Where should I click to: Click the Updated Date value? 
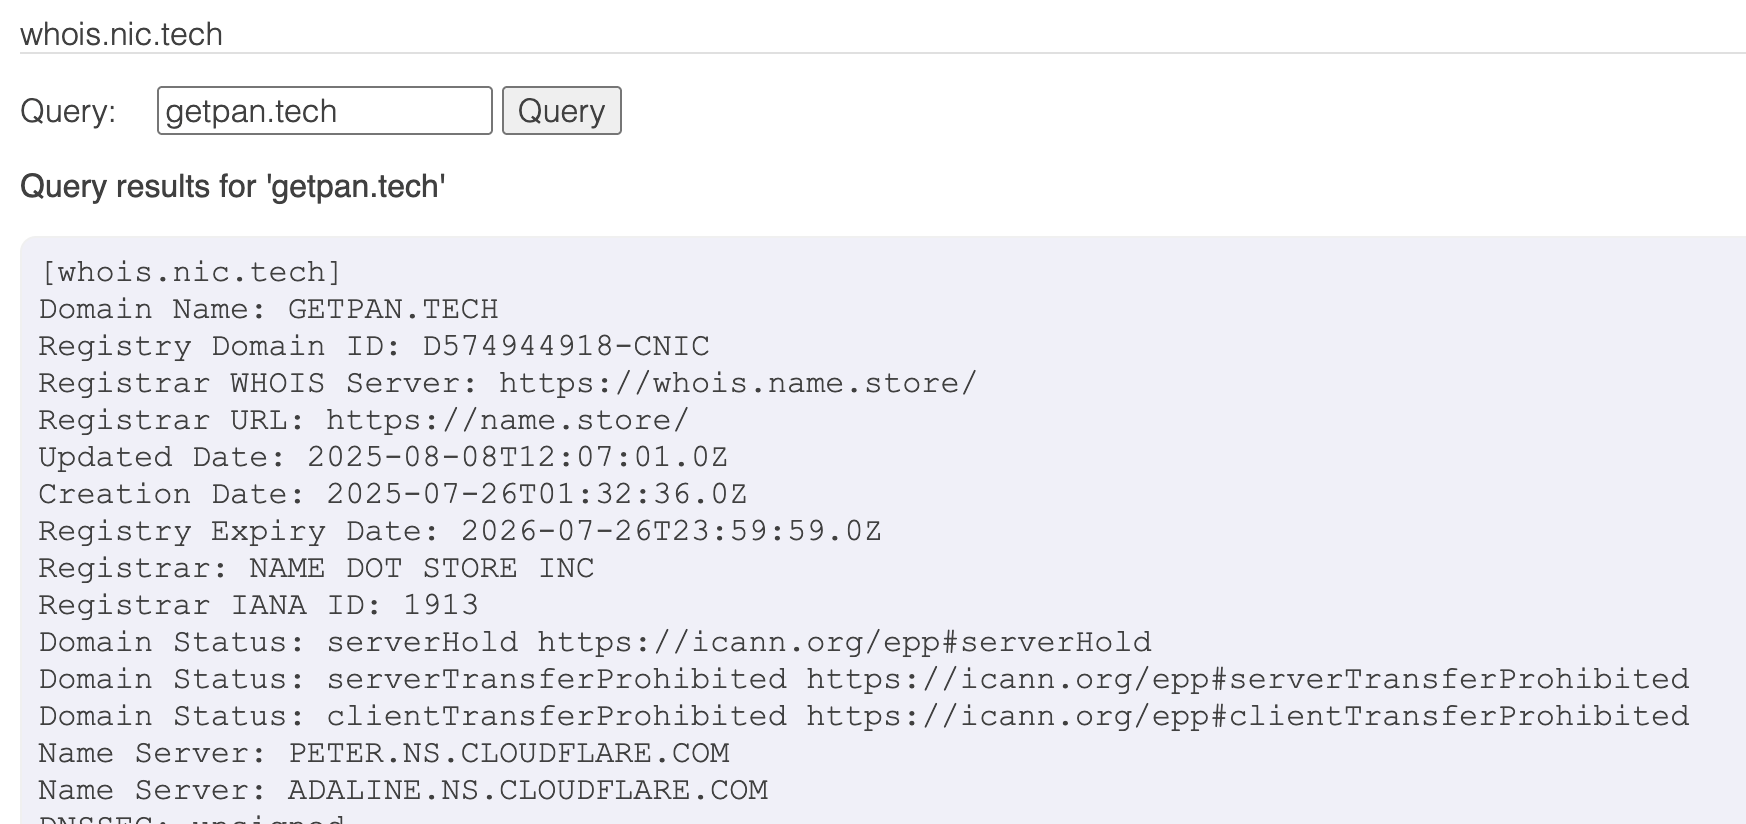tap(517, 457)
